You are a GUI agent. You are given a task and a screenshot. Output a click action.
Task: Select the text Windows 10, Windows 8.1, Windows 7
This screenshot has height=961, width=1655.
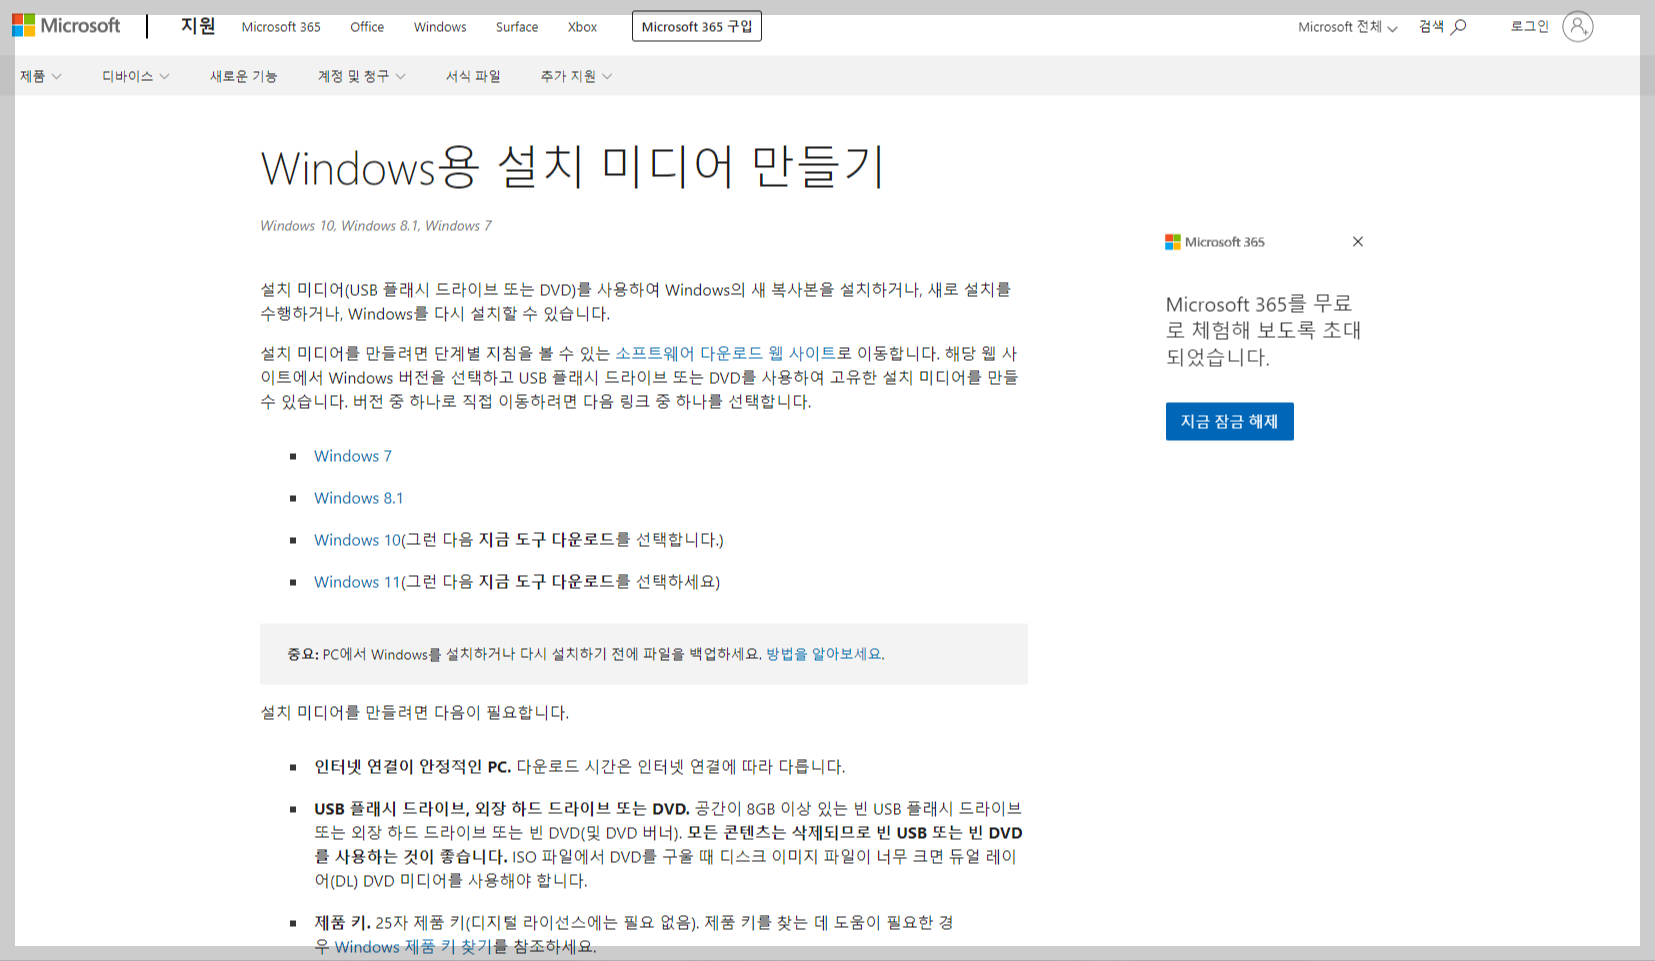tap(376, 226)
